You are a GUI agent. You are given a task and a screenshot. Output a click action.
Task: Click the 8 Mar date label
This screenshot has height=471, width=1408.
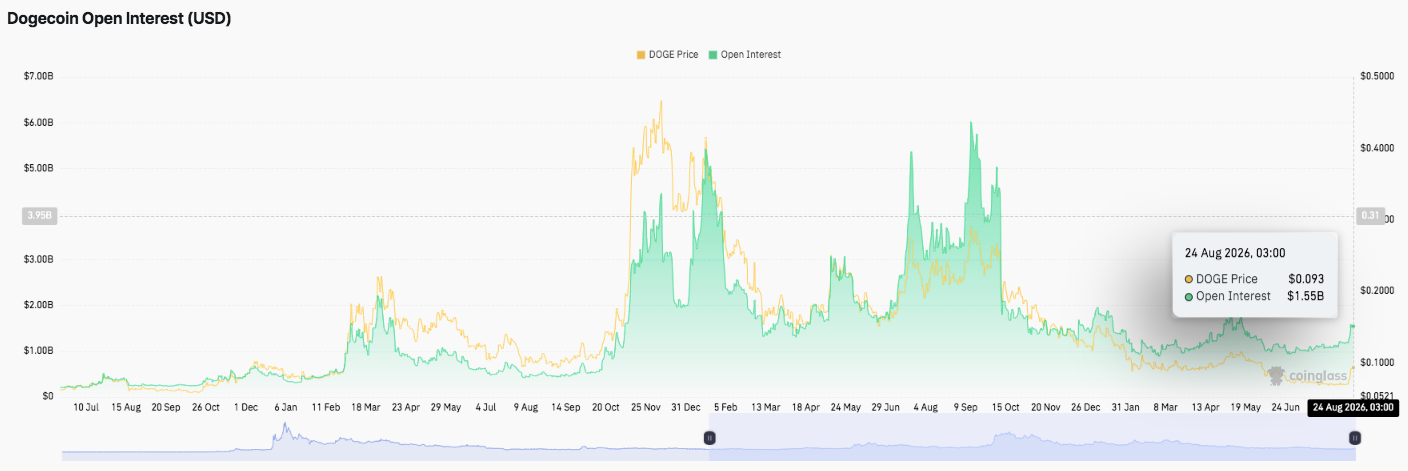pos(1165,408)
